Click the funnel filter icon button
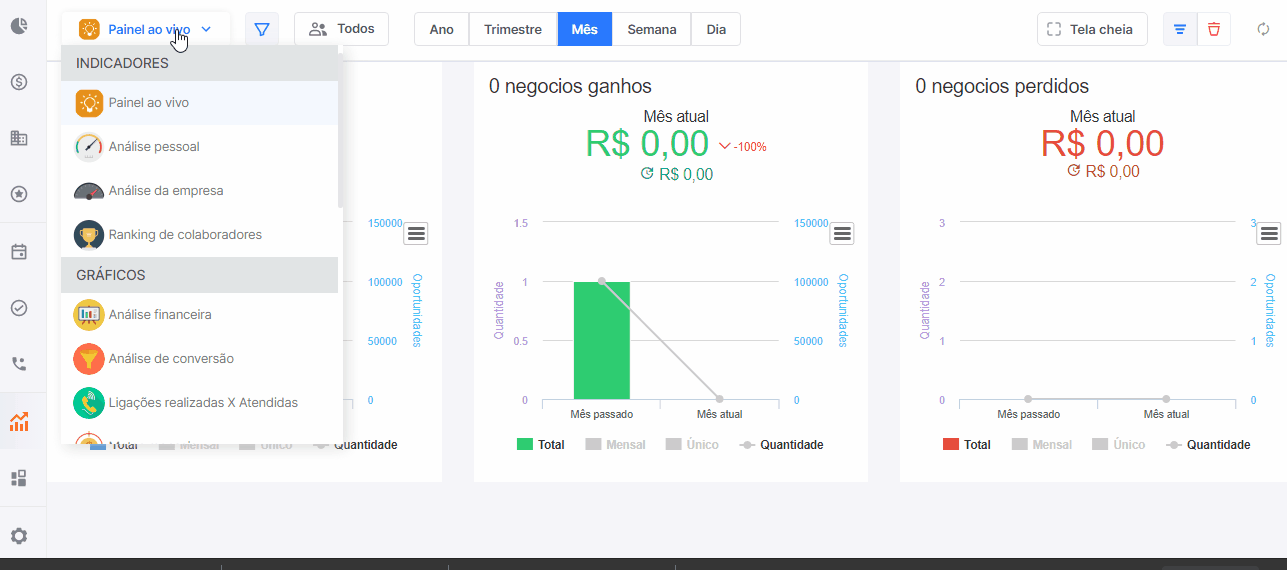 262,29
